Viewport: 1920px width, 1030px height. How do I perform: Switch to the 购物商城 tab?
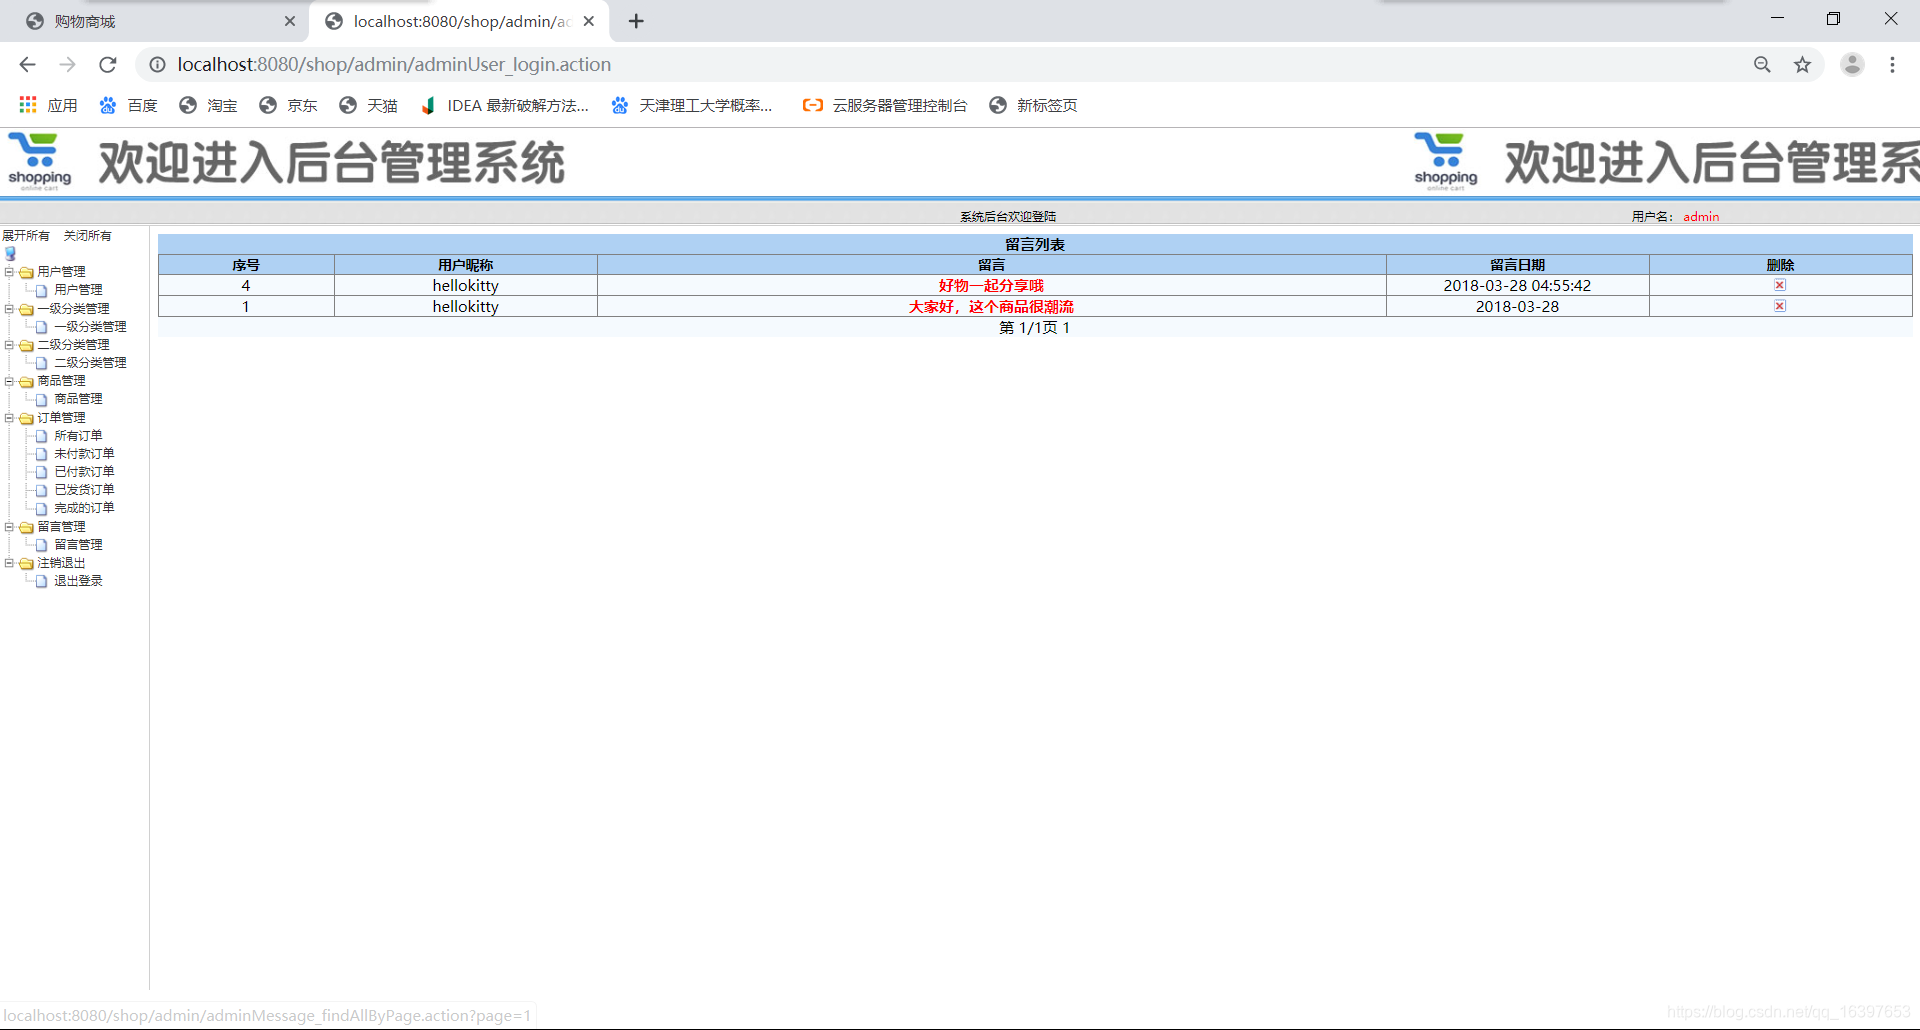[155, 21]
